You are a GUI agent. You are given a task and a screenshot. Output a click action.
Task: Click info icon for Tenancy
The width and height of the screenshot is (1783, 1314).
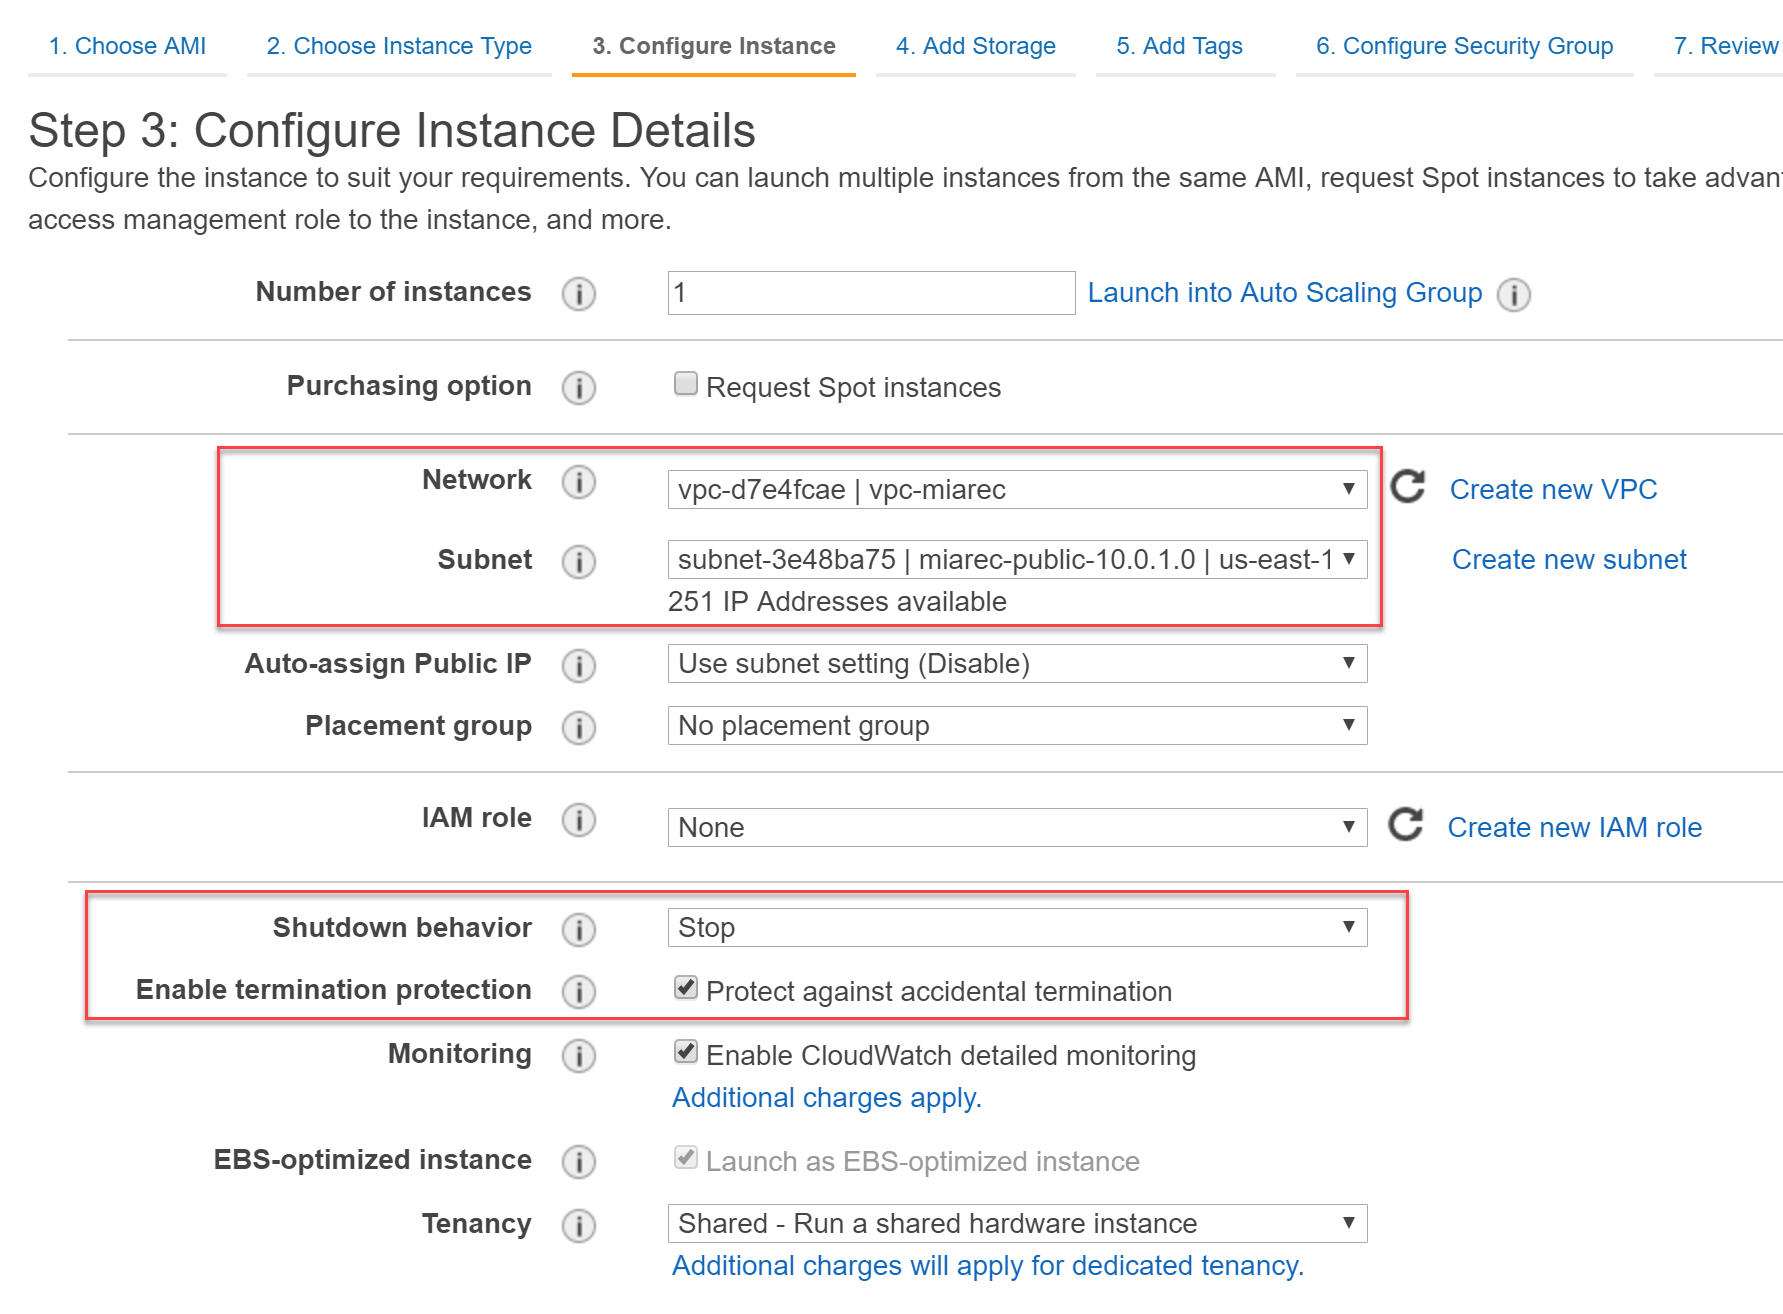579,1226
